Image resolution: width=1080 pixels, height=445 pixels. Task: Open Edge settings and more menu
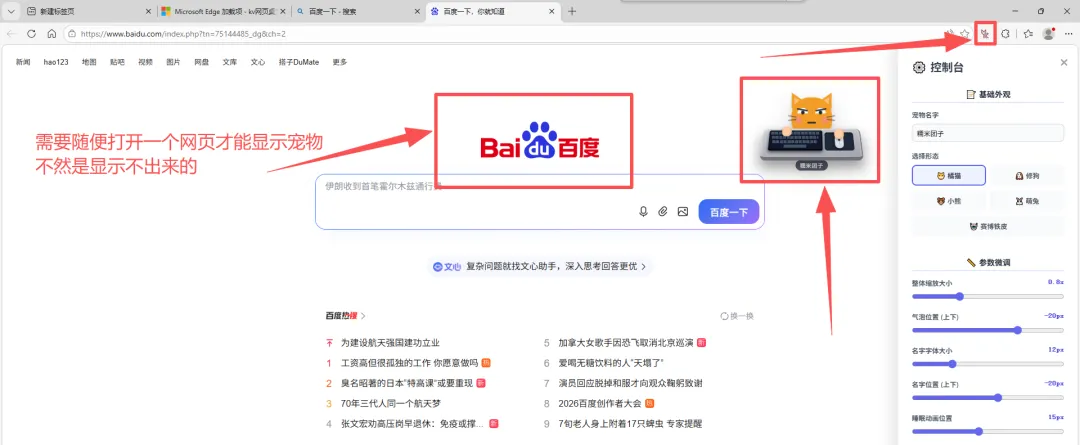point(1069,34)
